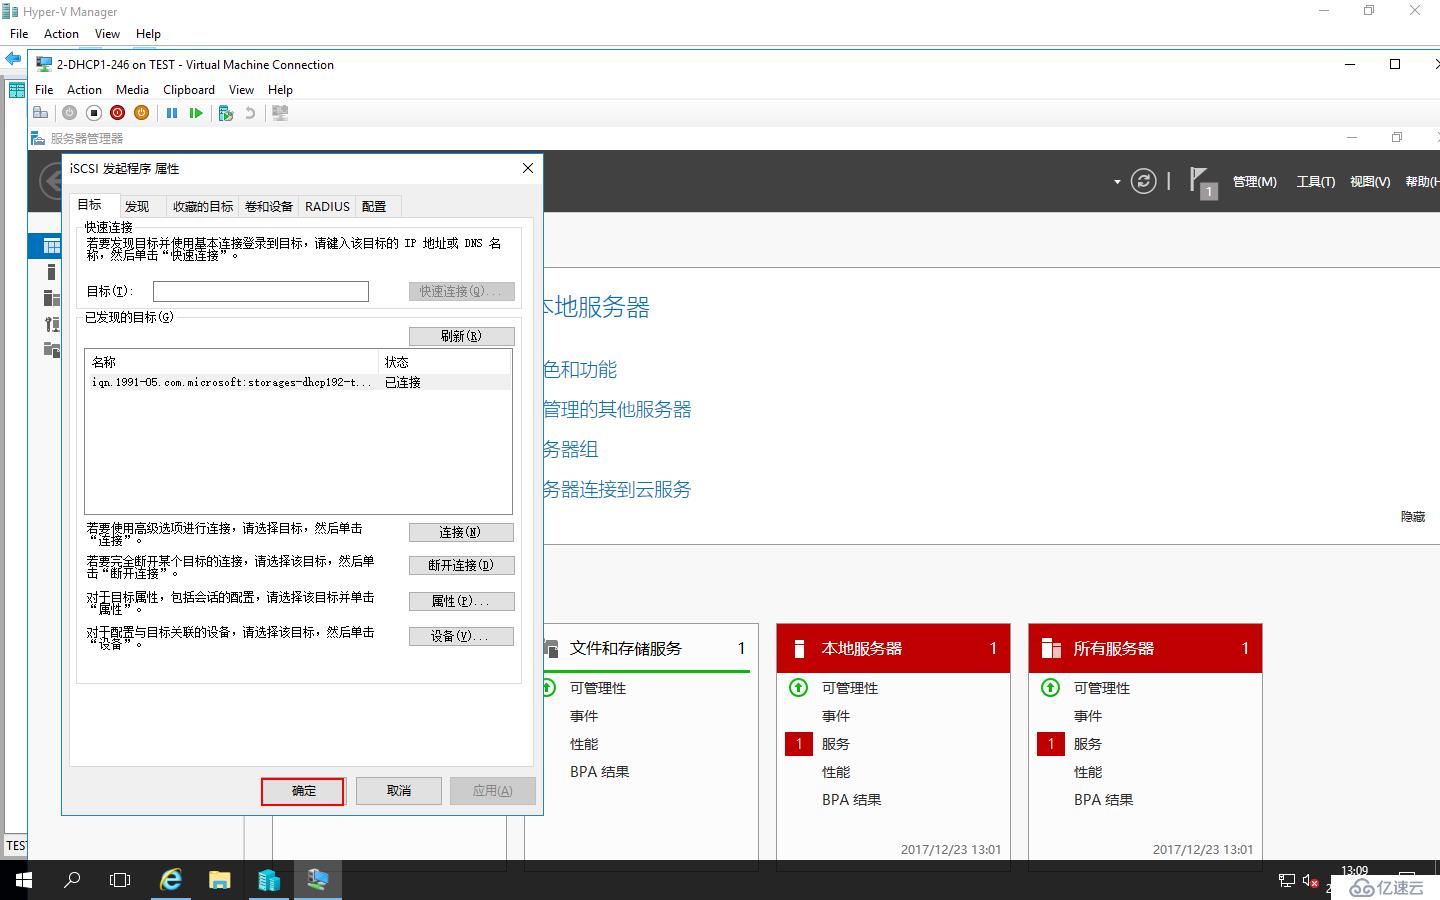This screenshot has height=900, width=1440.
Task: Click into the 目标(T) input field
Action: tap(261, 291)
